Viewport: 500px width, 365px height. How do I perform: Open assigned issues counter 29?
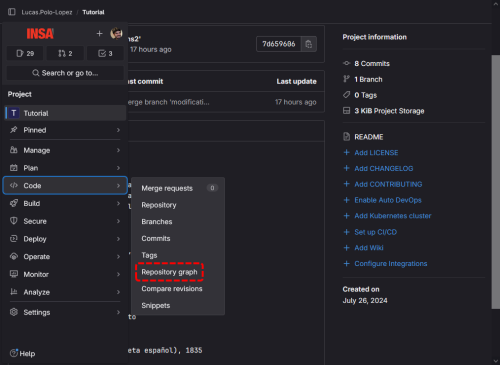(x=25, y=53)
